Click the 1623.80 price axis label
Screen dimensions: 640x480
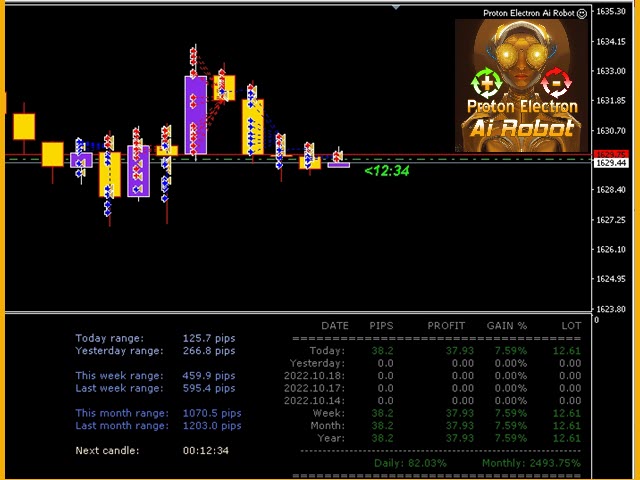(611, 309)
